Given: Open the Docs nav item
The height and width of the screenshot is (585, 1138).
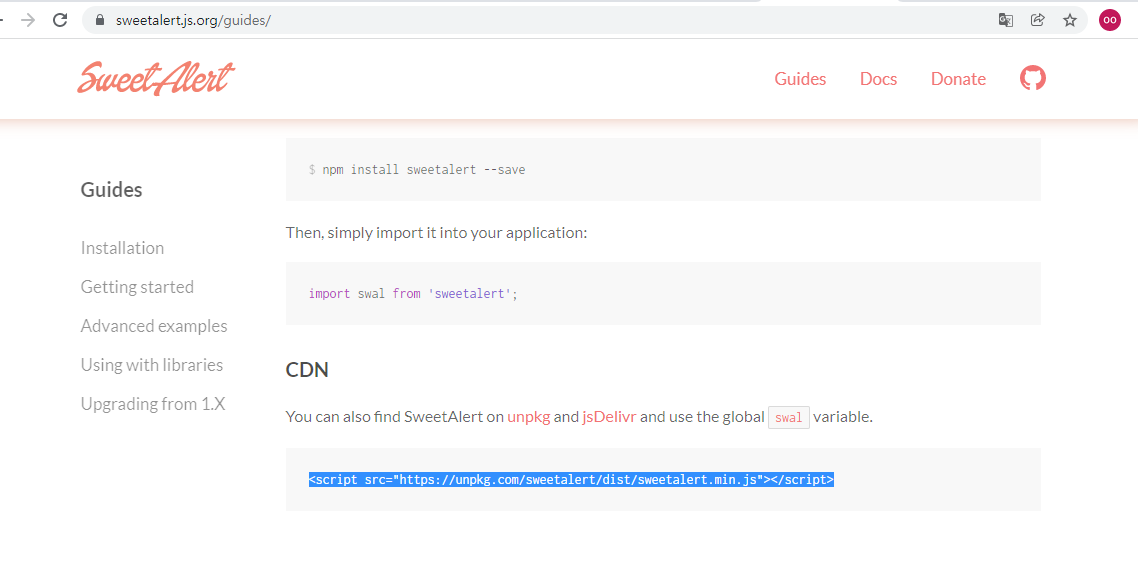Looking at the screenshot, I should (x=878, y=78).
